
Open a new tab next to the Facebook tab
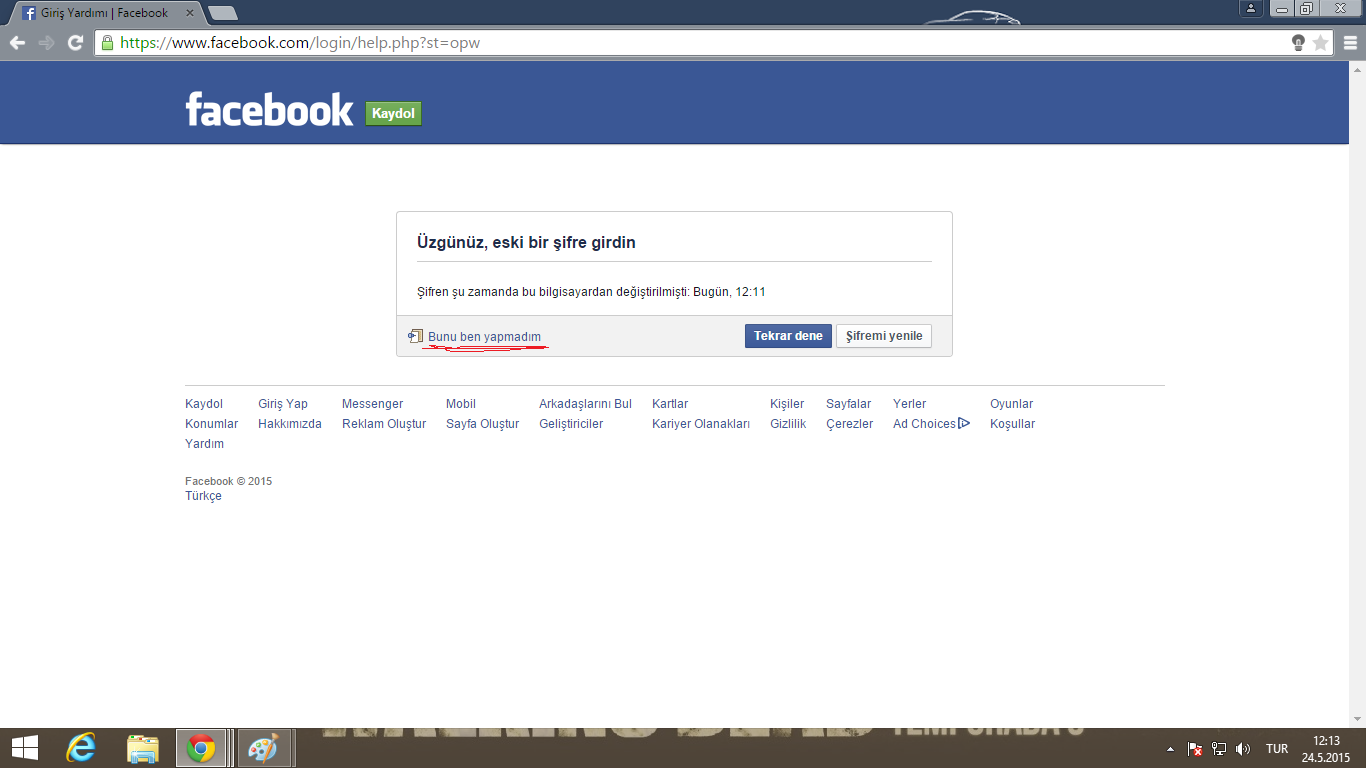pos(222,13)
